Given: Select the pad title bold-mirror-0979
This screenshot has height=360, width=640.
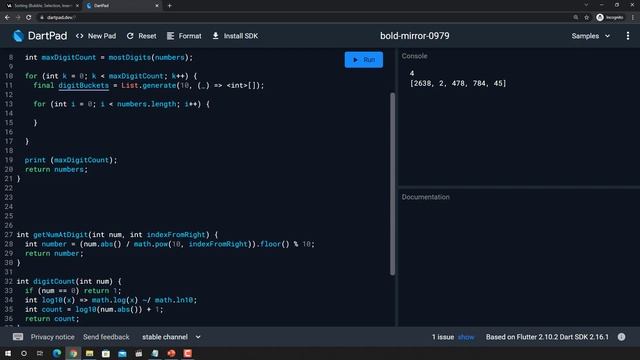Looking at the screenshot, I should pyautogui.click(x=415, y=36).
